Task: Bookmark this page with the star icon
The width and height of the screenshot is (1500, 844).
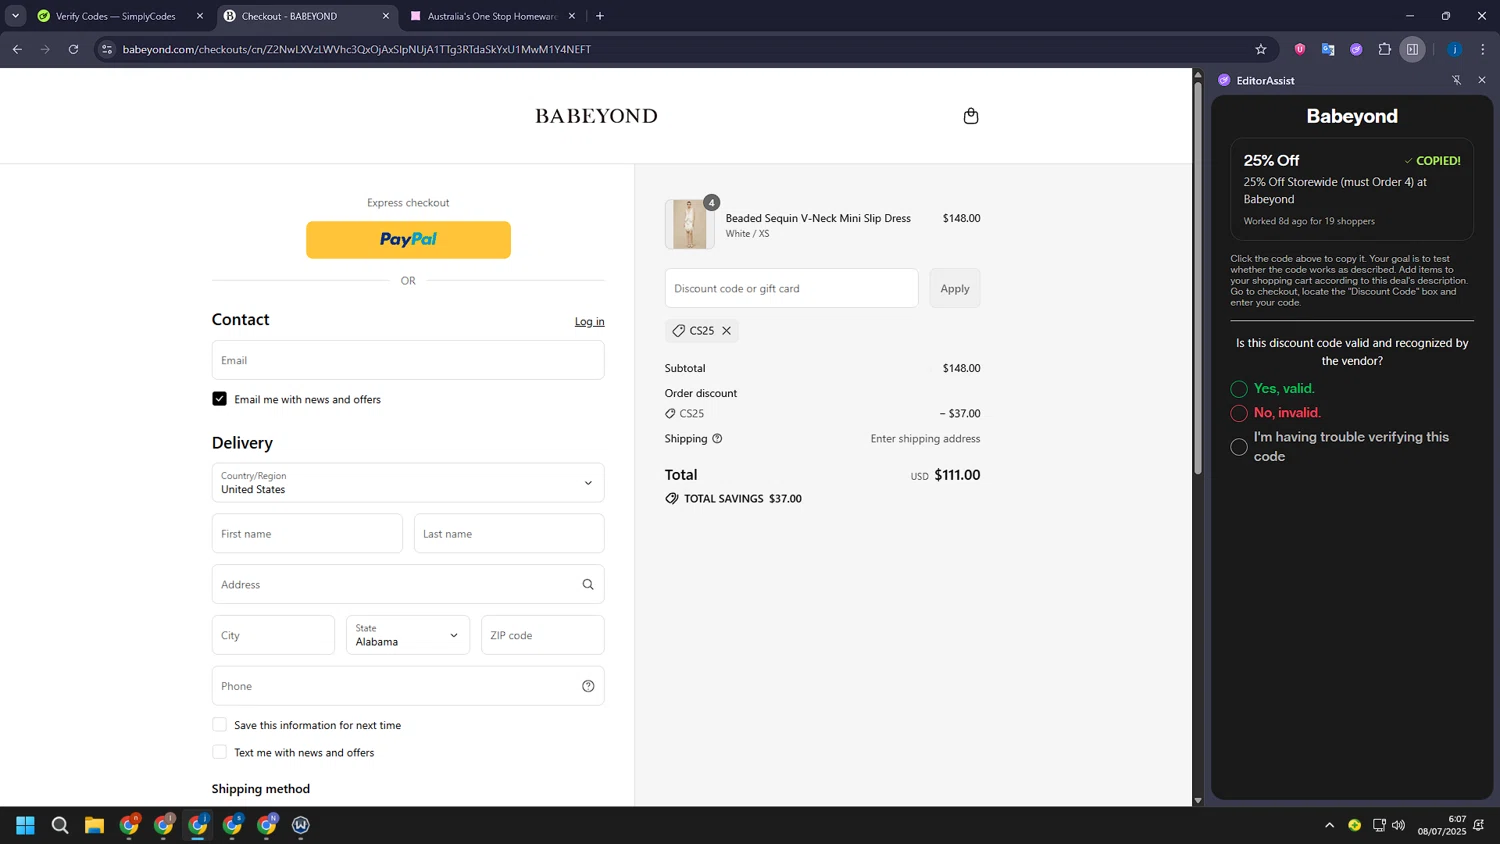Action: (1261, 49)
